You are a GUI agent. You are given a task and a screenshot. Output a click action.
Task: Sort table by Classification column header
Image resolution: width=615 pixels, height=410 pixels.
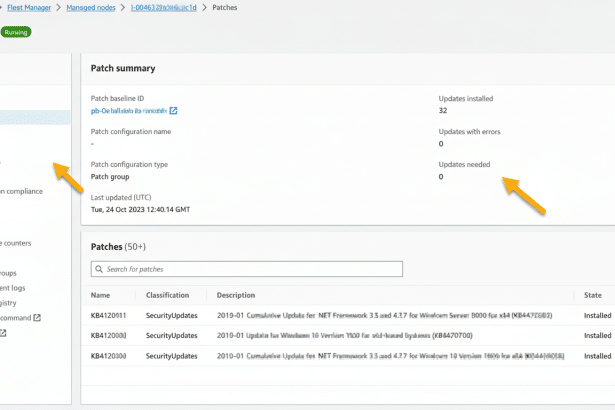[x=167, y=295]
